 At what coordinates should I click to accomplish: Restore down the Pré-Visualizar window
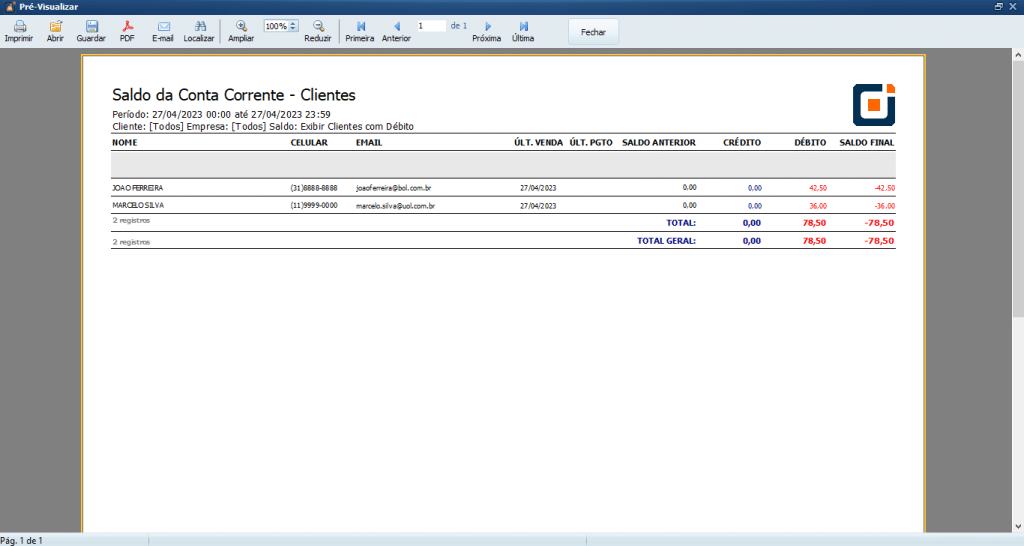click(x=998, y=6)
